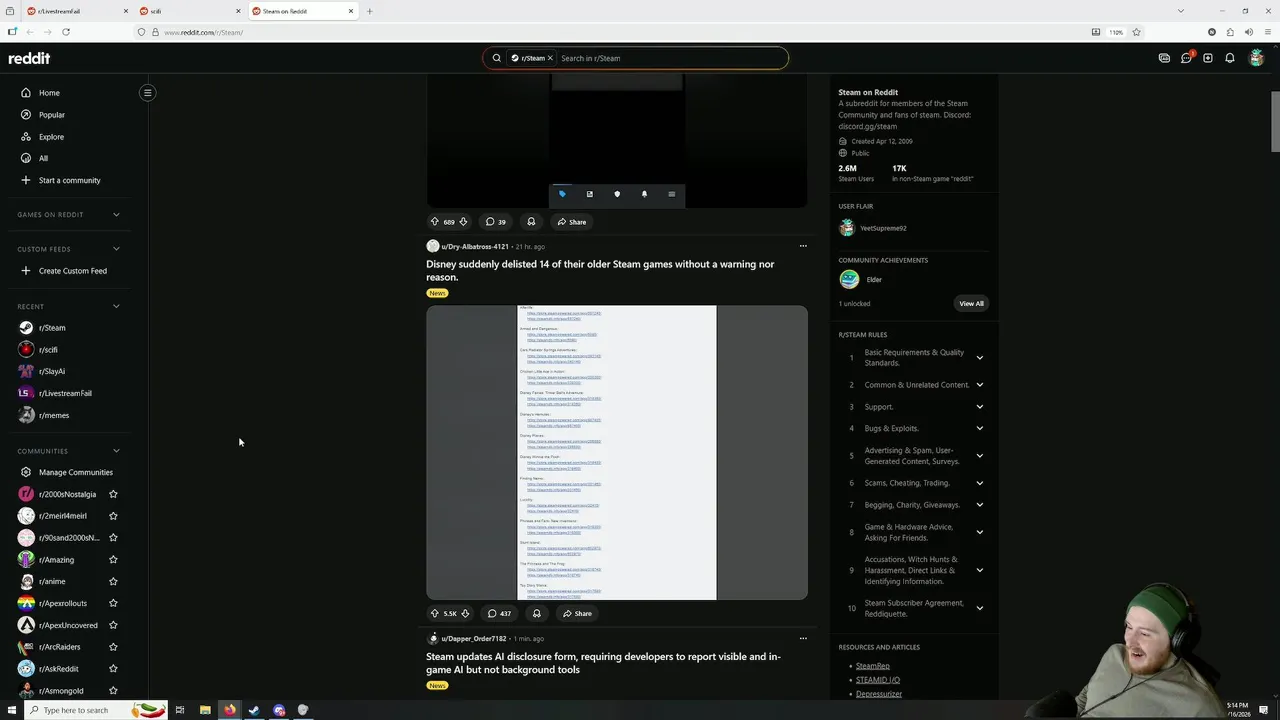Share the post with 689 votes
Viewport: 1280px width, 720px height.
coord(571,222)
